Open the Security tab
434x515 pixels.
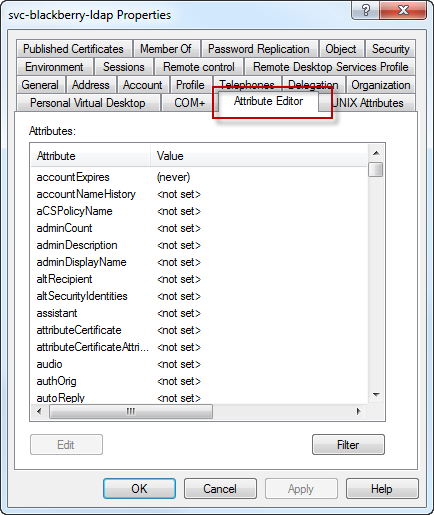click(x=390, y=49)
